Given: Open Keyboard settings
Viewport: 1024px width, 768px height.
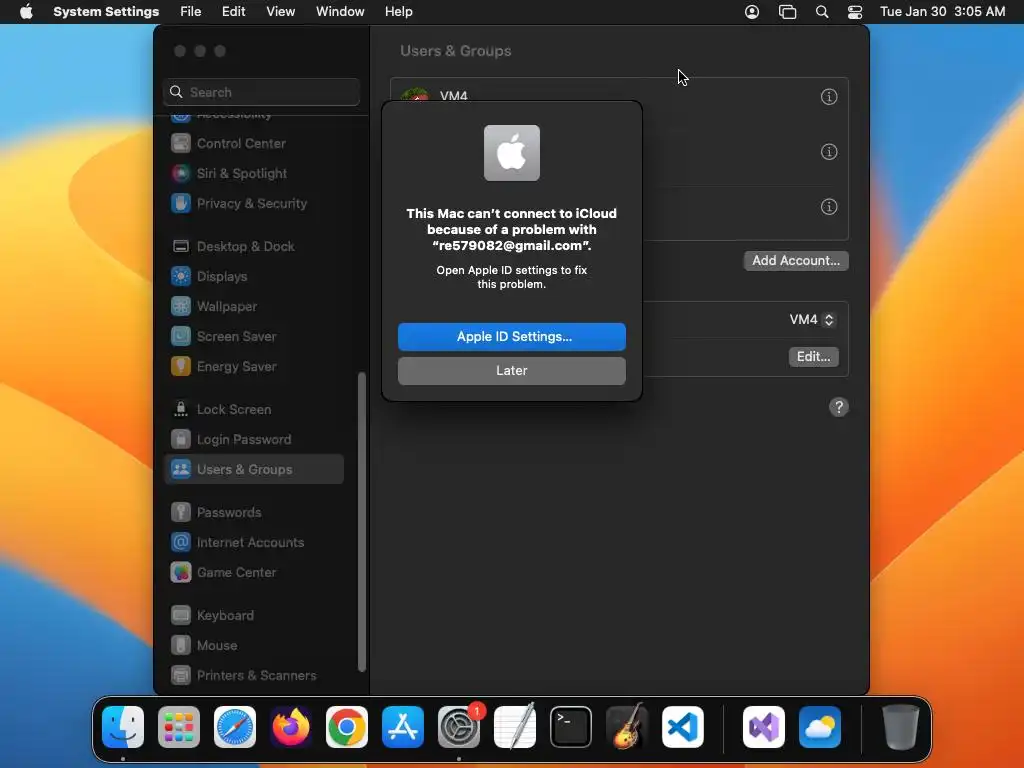Looking at the screenshot, I should coord(254,616).
